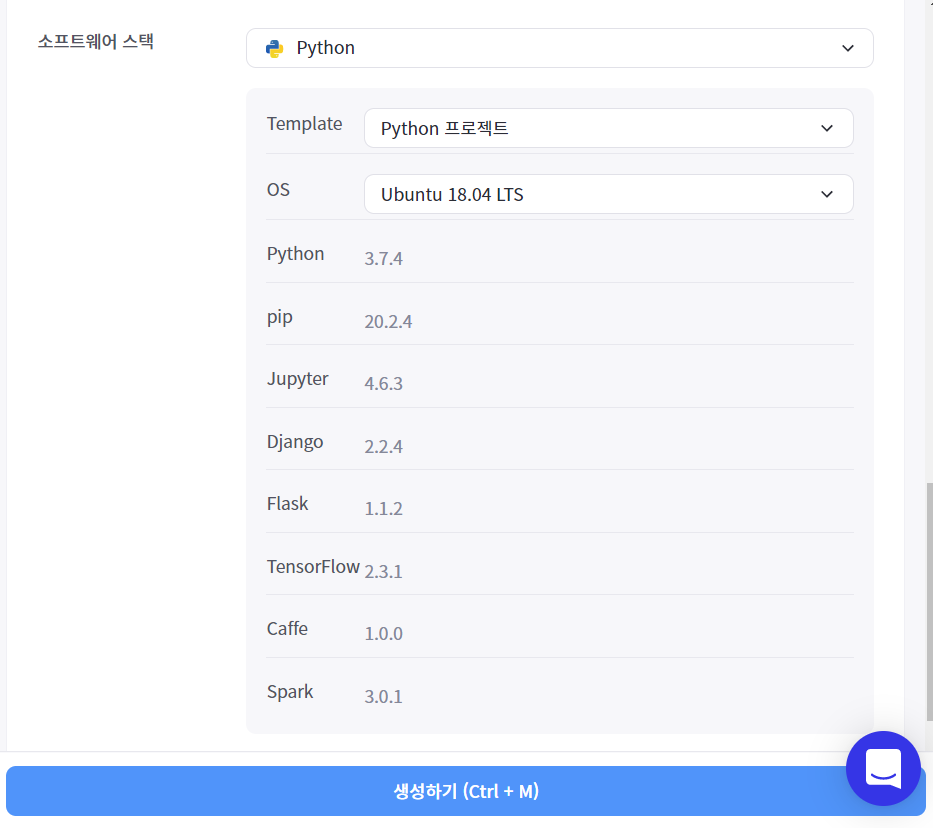
Task: Click the Django version 2.2.4 value
Action: tap(383, 447)
